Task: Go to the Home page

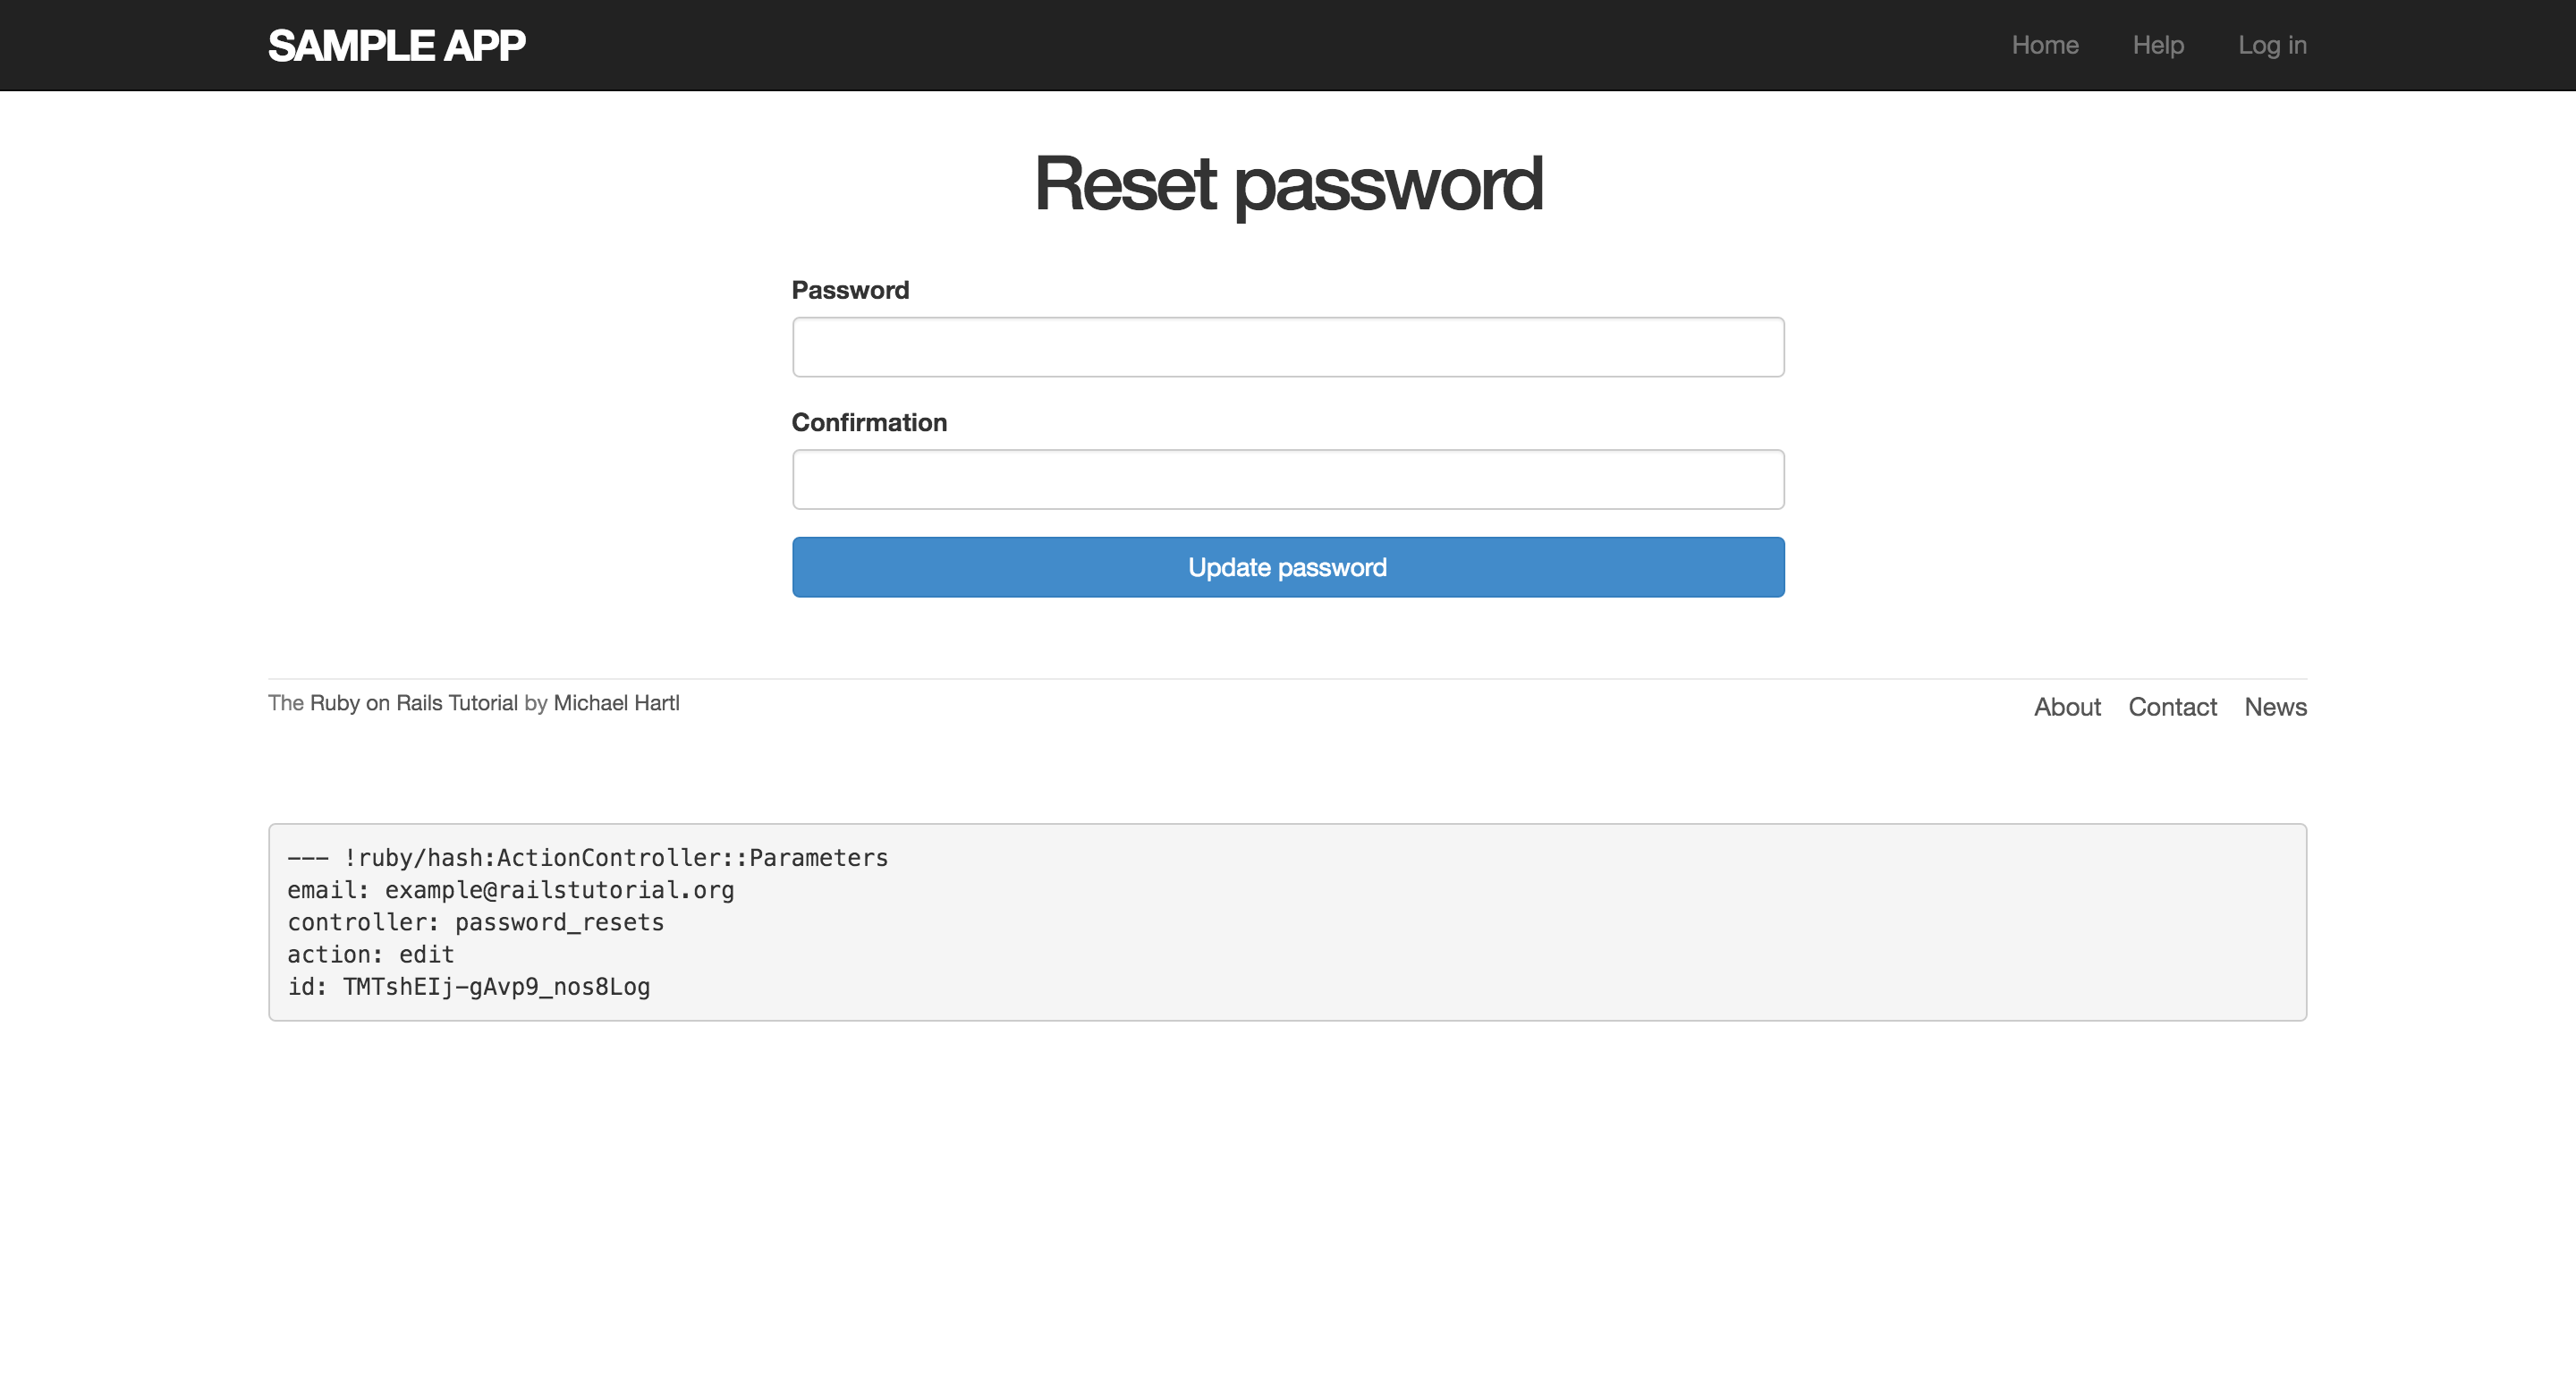Action: 2044,45
